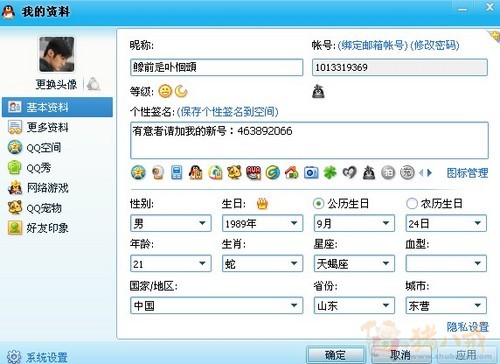The height and width of the screenshot is (364, 500).
Task: Show next icons with right arrow
Action: point(430,173)
